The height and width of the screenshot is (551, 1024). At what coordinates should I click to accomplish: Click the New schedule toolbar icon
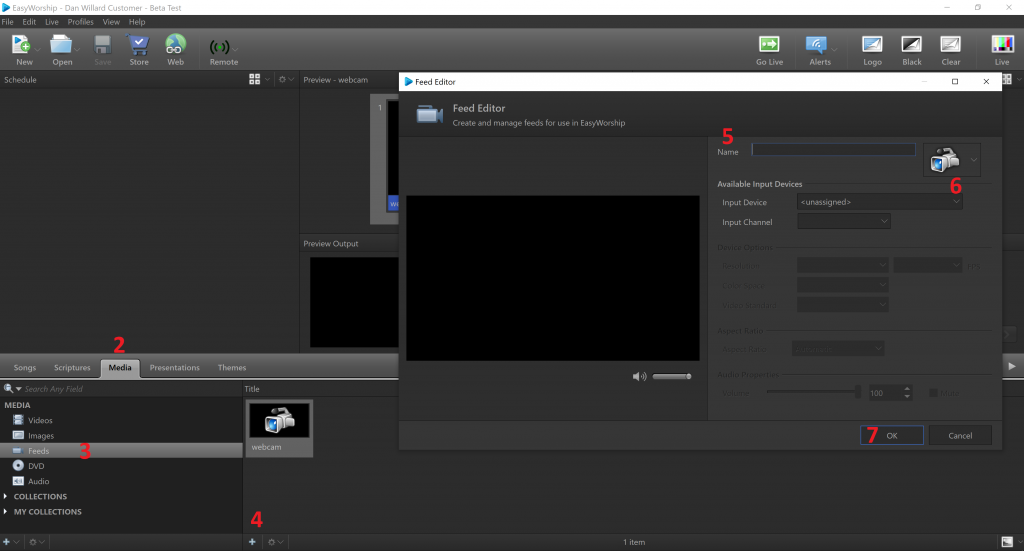[x=21, y=45]
